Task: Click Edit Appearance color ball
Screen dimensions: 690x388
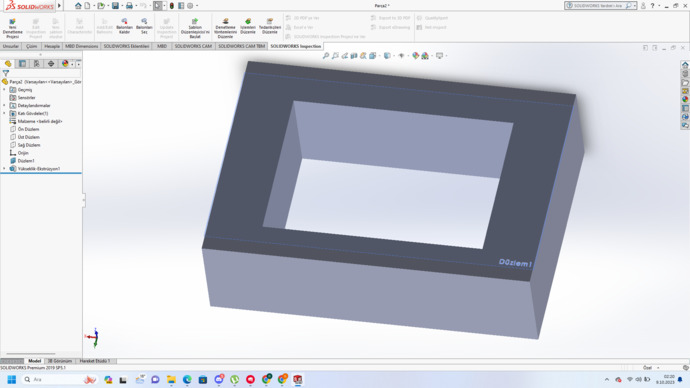Action: point(415,56)
